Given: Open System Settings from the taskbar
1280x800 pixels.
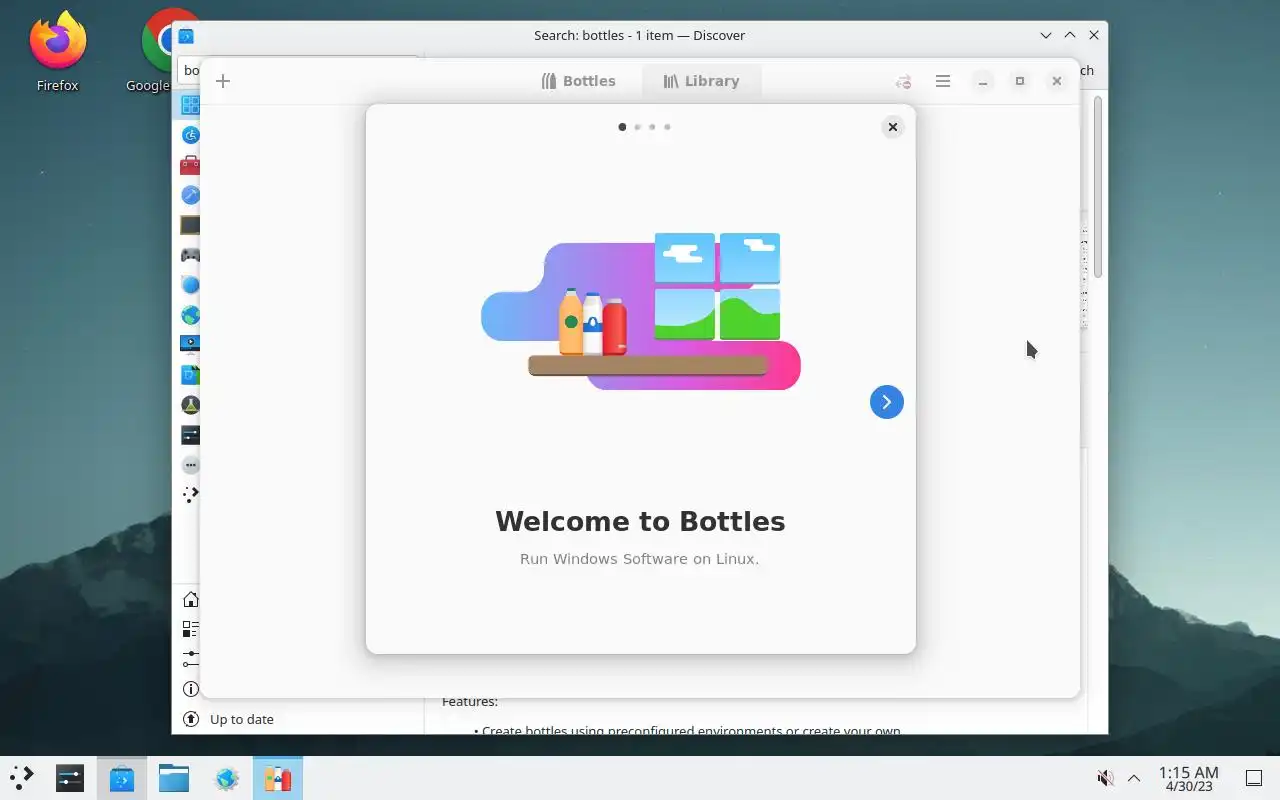Looking at the screenshot, I should point(70,778).
